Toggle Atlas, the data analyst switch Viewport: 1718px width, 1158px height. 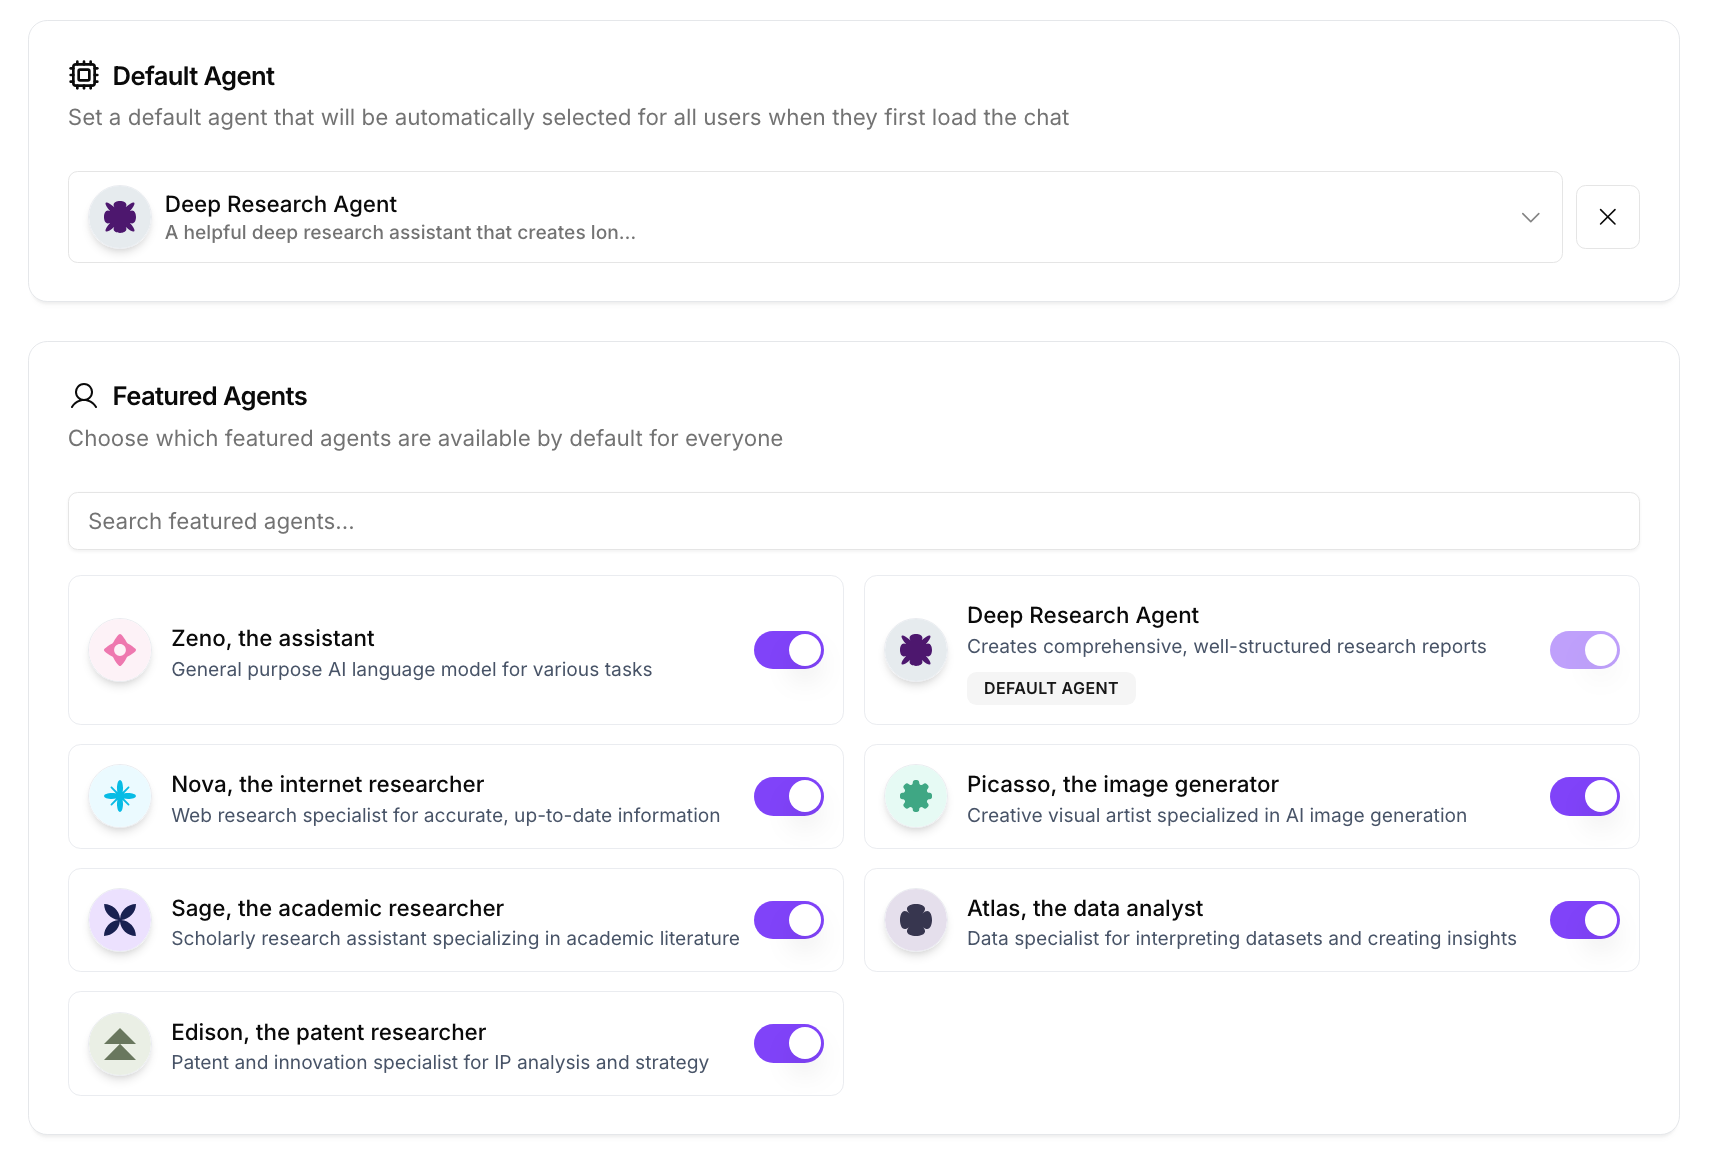pos(1584,920)
